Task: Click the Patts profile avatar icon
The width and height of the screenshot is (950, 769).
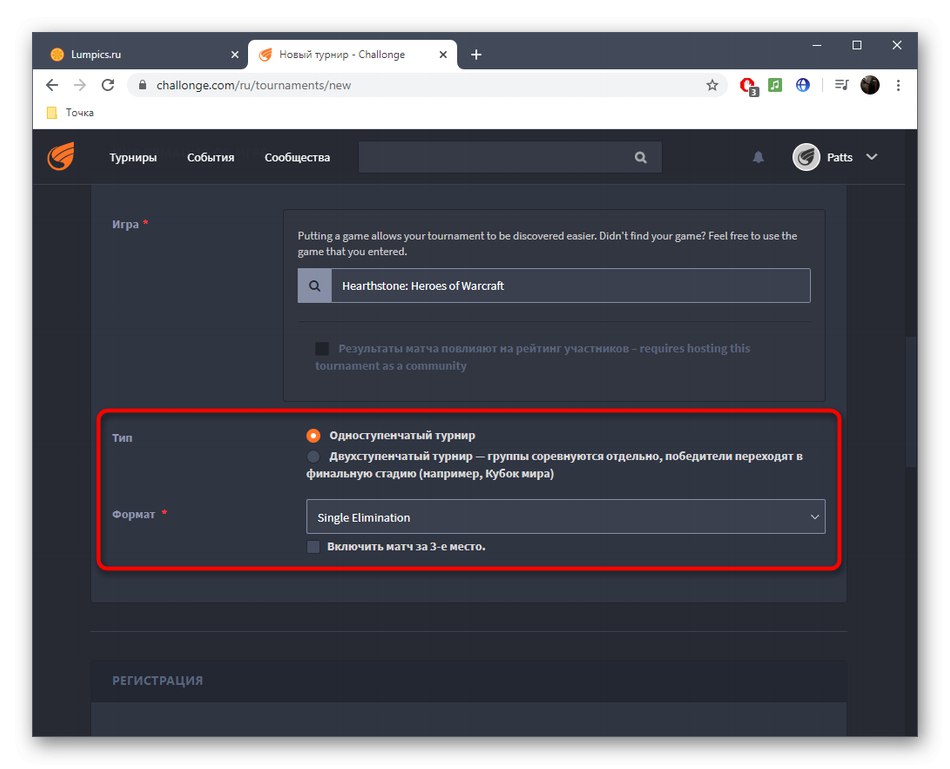Action: [806, 156]
